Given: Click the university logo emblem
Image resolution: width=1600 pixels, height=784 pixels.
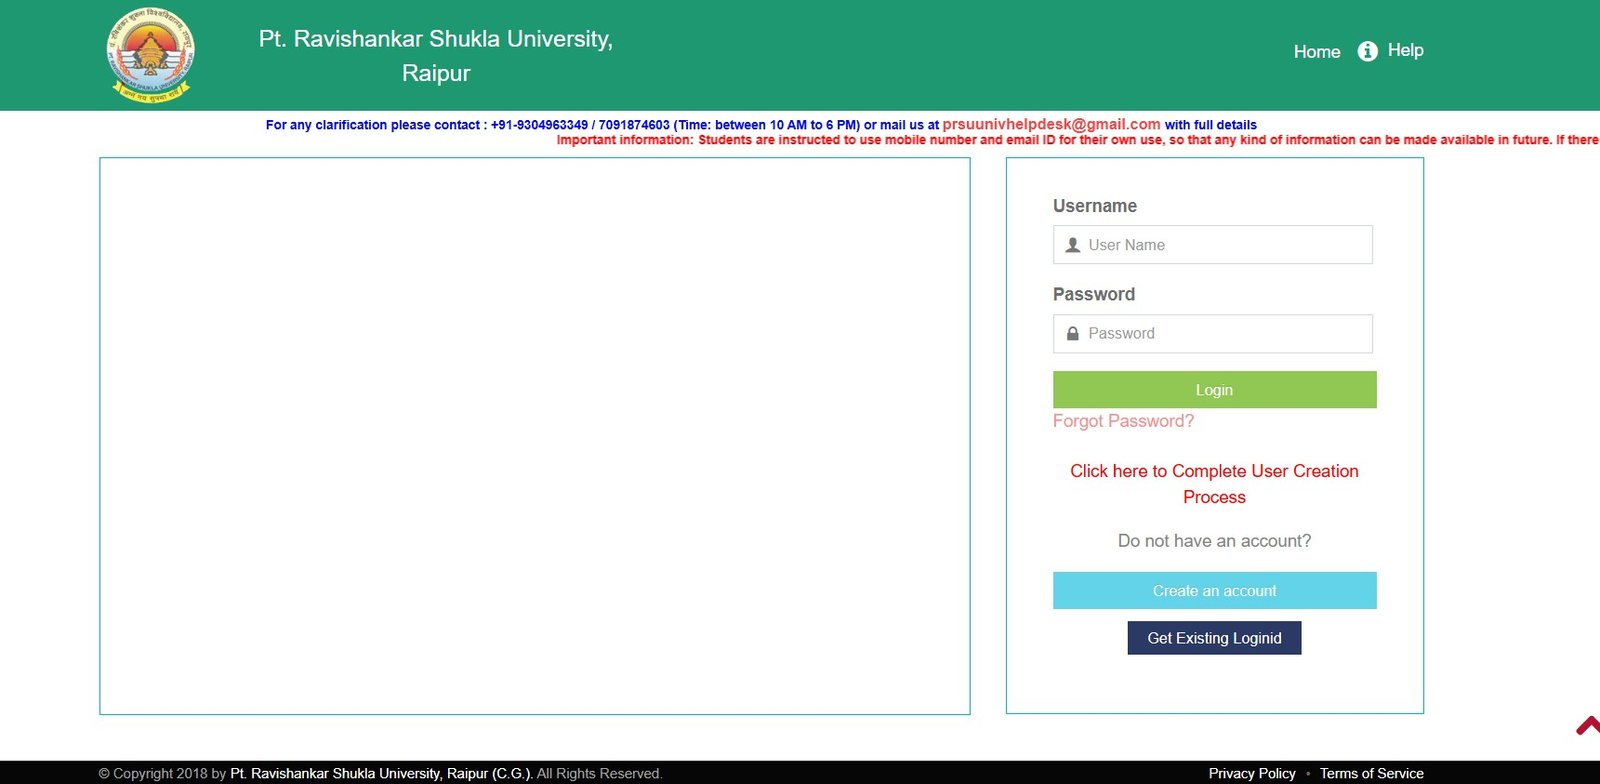Looking at the screenshot, I should (x=150, y=54).
